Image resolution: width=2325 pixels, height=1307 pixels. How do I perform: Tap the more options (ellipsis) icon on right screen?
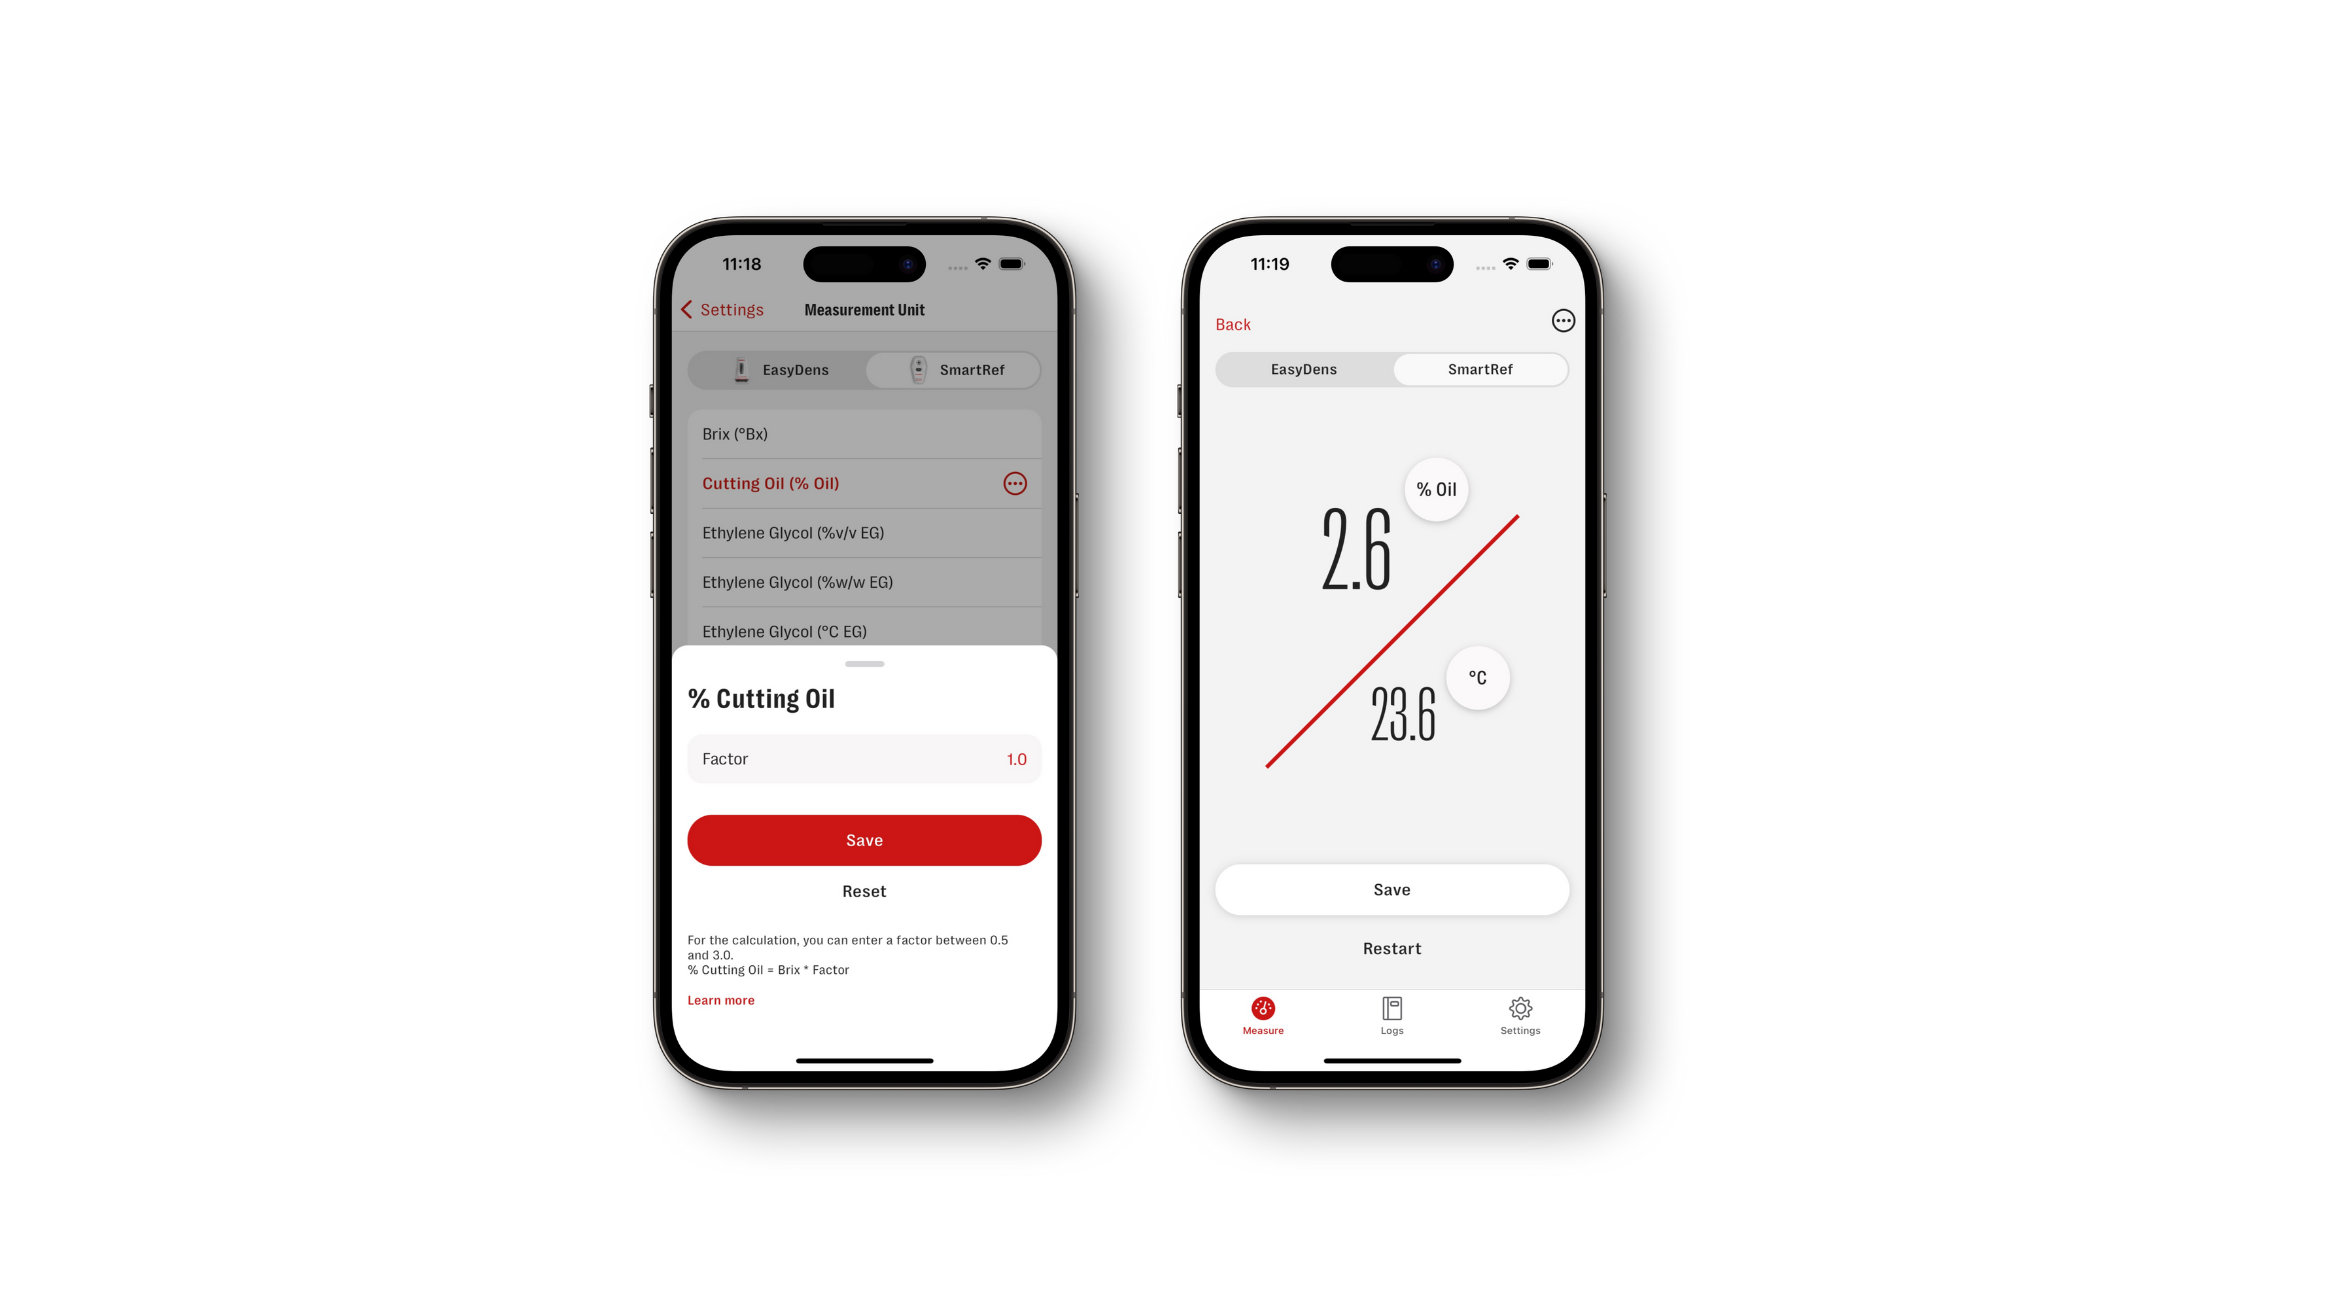pyautogui.click(x=1563, y=320)
